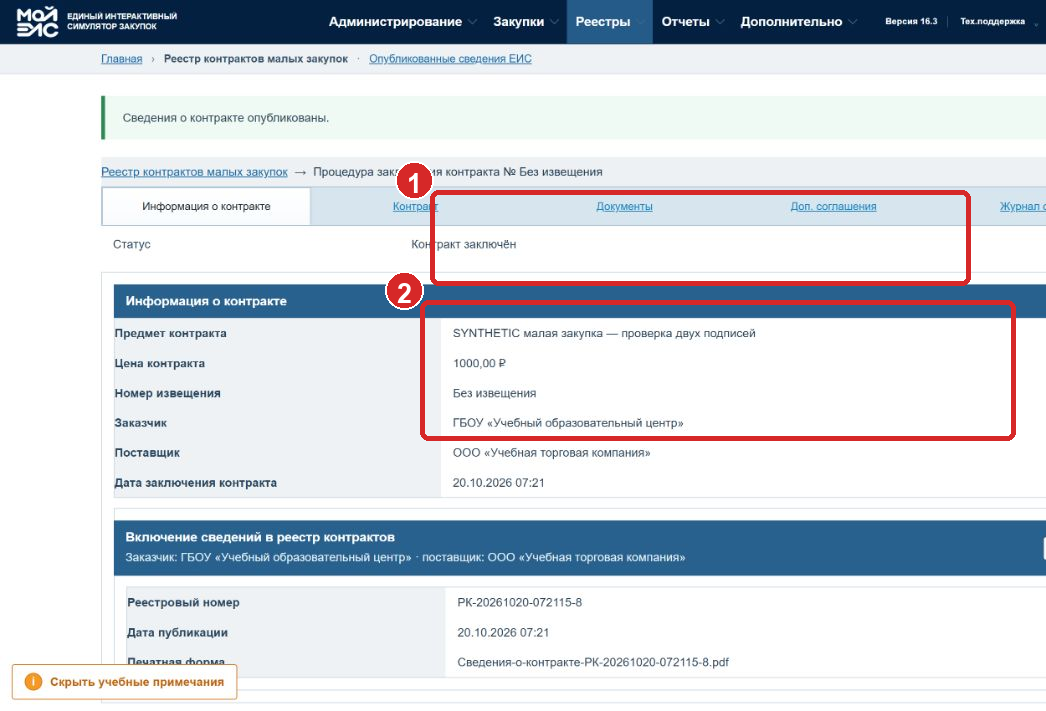Click the contract price 1000,00 ₽
1046x711 pixels.
(479, 363)
